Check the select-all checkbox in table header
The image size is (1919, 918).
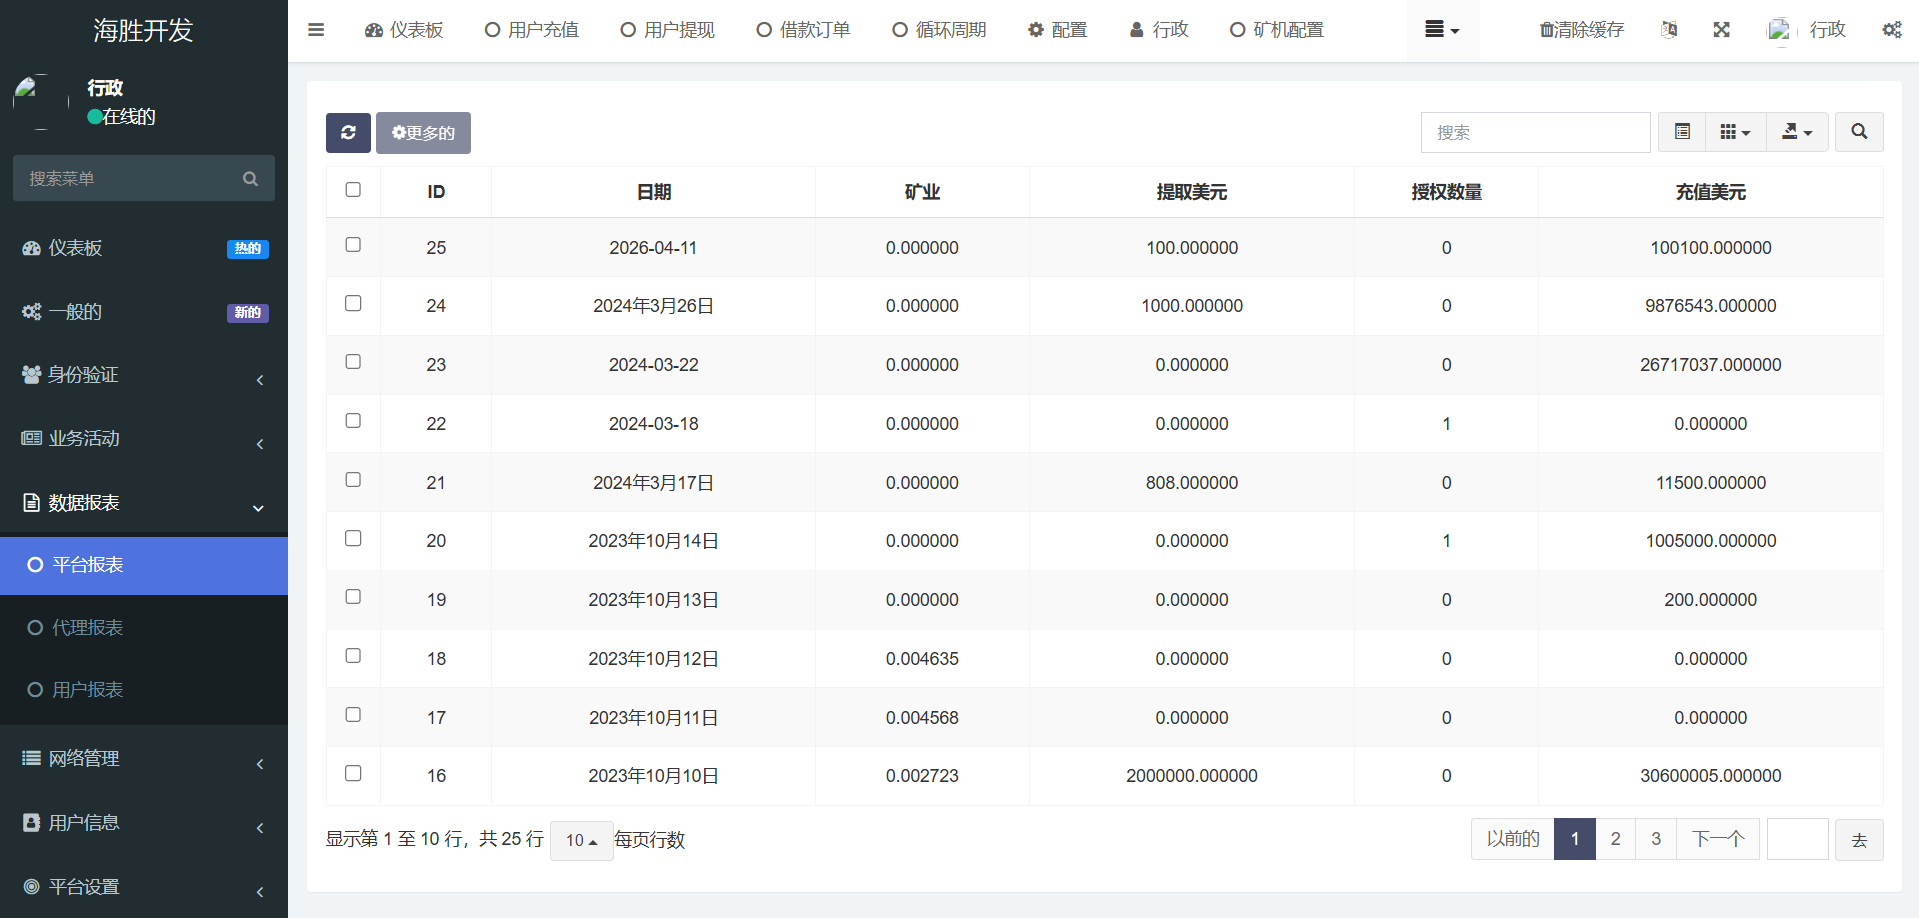[x=353, y=190]
